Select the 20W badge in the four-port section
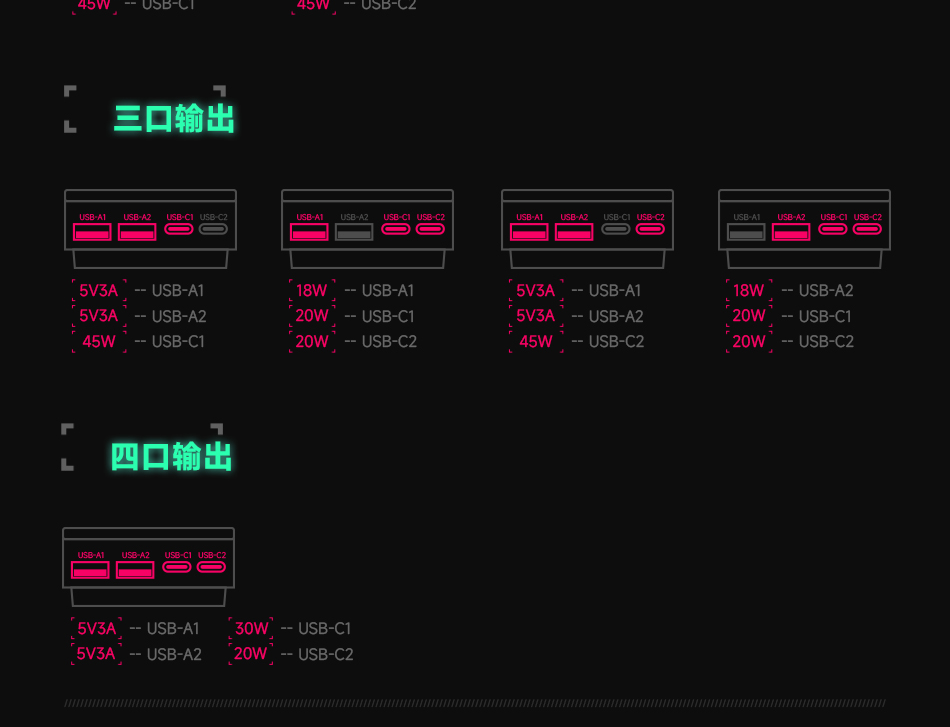This screenshot has width=950, height=727. [x=251, y=654]
